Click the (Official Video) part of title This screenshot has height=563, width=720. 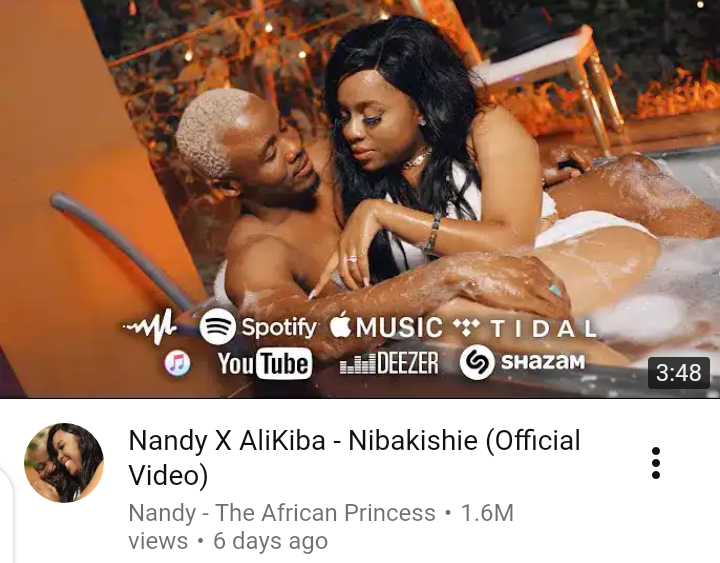354,457
